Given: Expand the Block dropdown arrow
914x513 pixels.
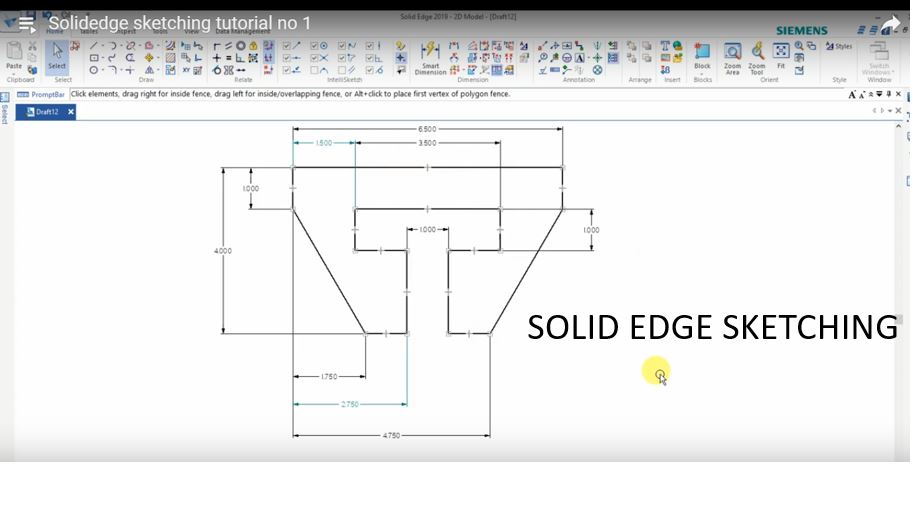Looking at the screenshot, I should coord(702,73).
